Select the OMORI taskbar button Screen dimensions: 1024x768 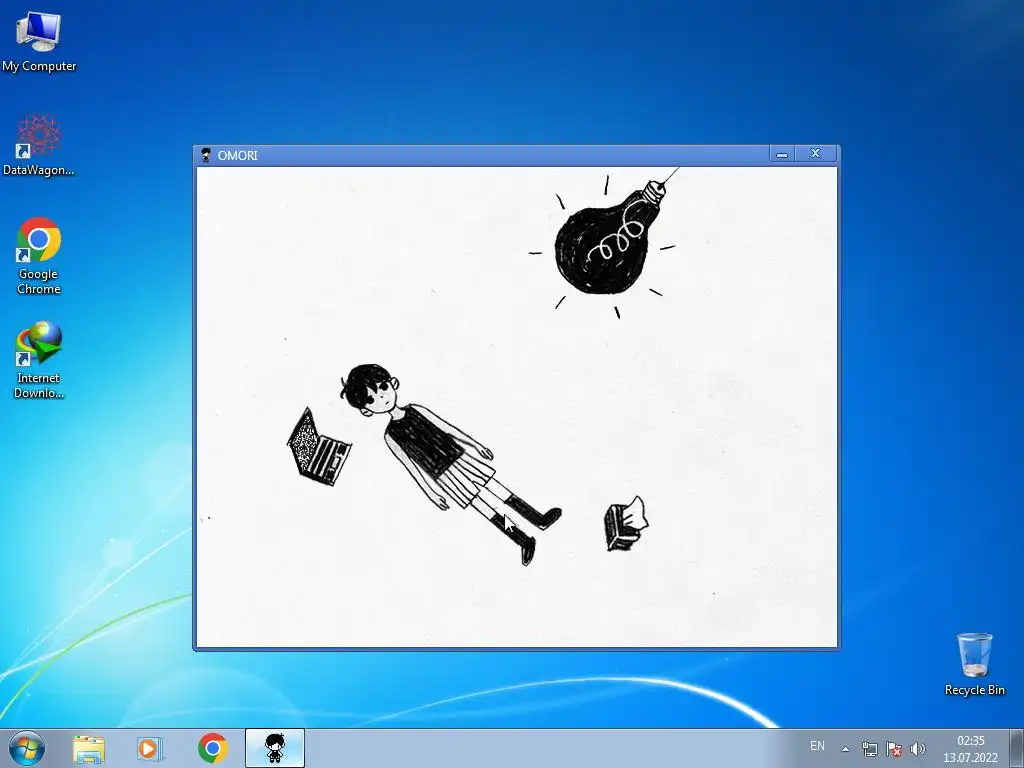pos(275,748)
